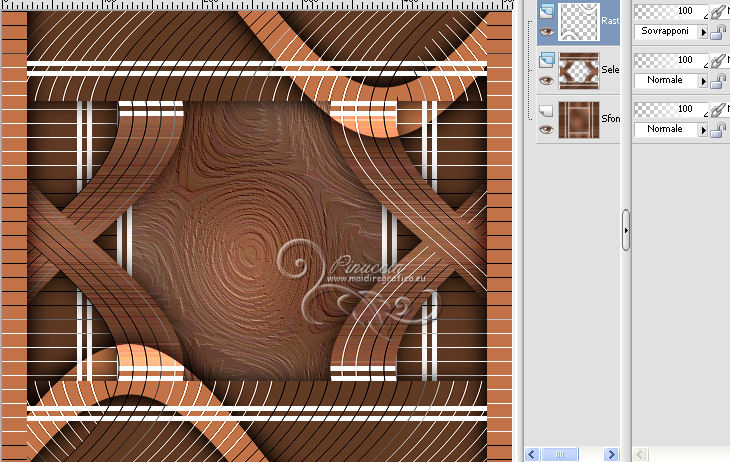Toggle visibility of the Sfon background layer

547,130
